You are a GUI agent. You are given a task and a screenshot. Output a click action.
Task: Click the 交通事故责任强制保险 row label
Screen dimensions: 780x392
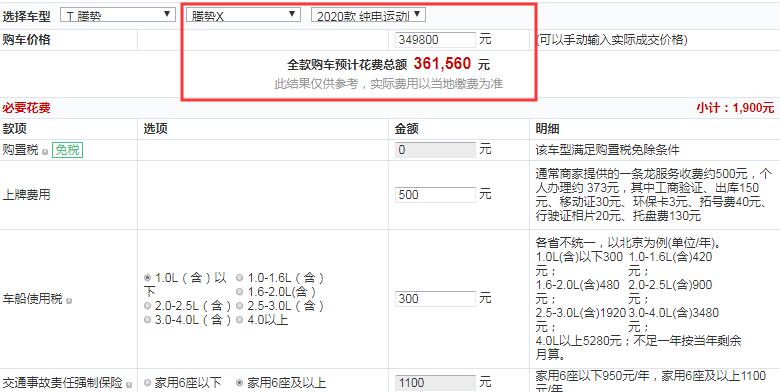[62, 383]
